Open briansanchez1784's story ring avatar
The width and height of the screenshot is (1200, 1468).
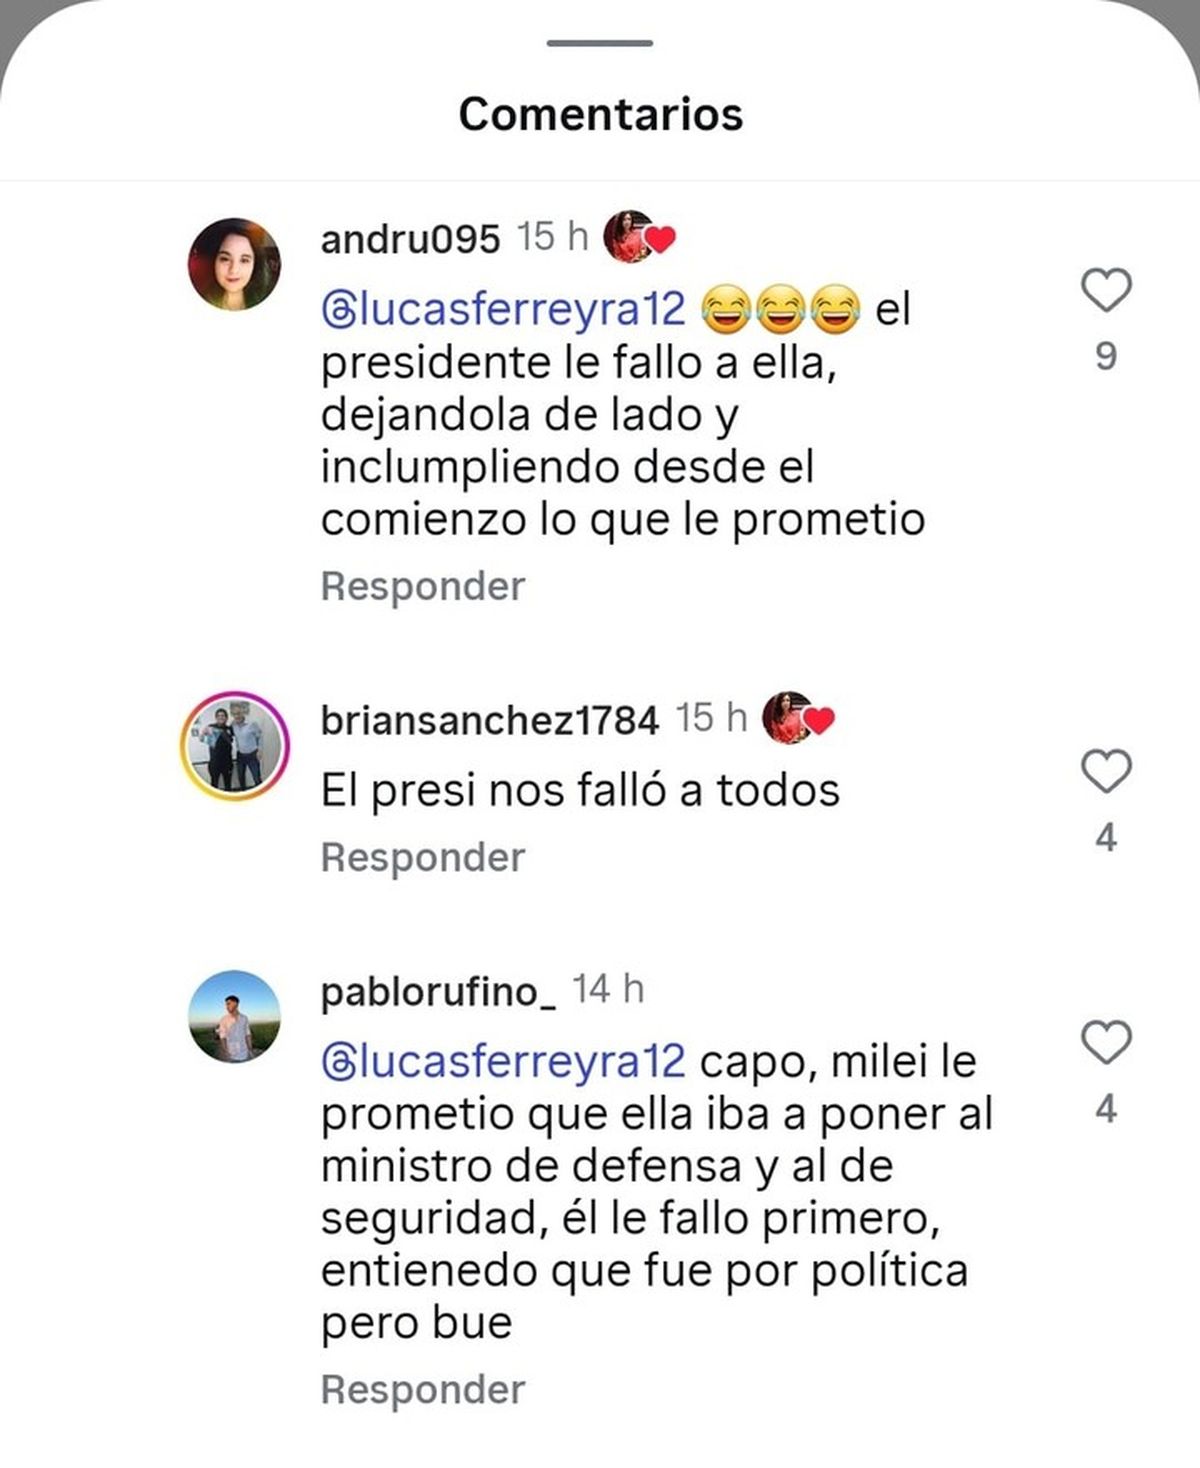(235, 746)
